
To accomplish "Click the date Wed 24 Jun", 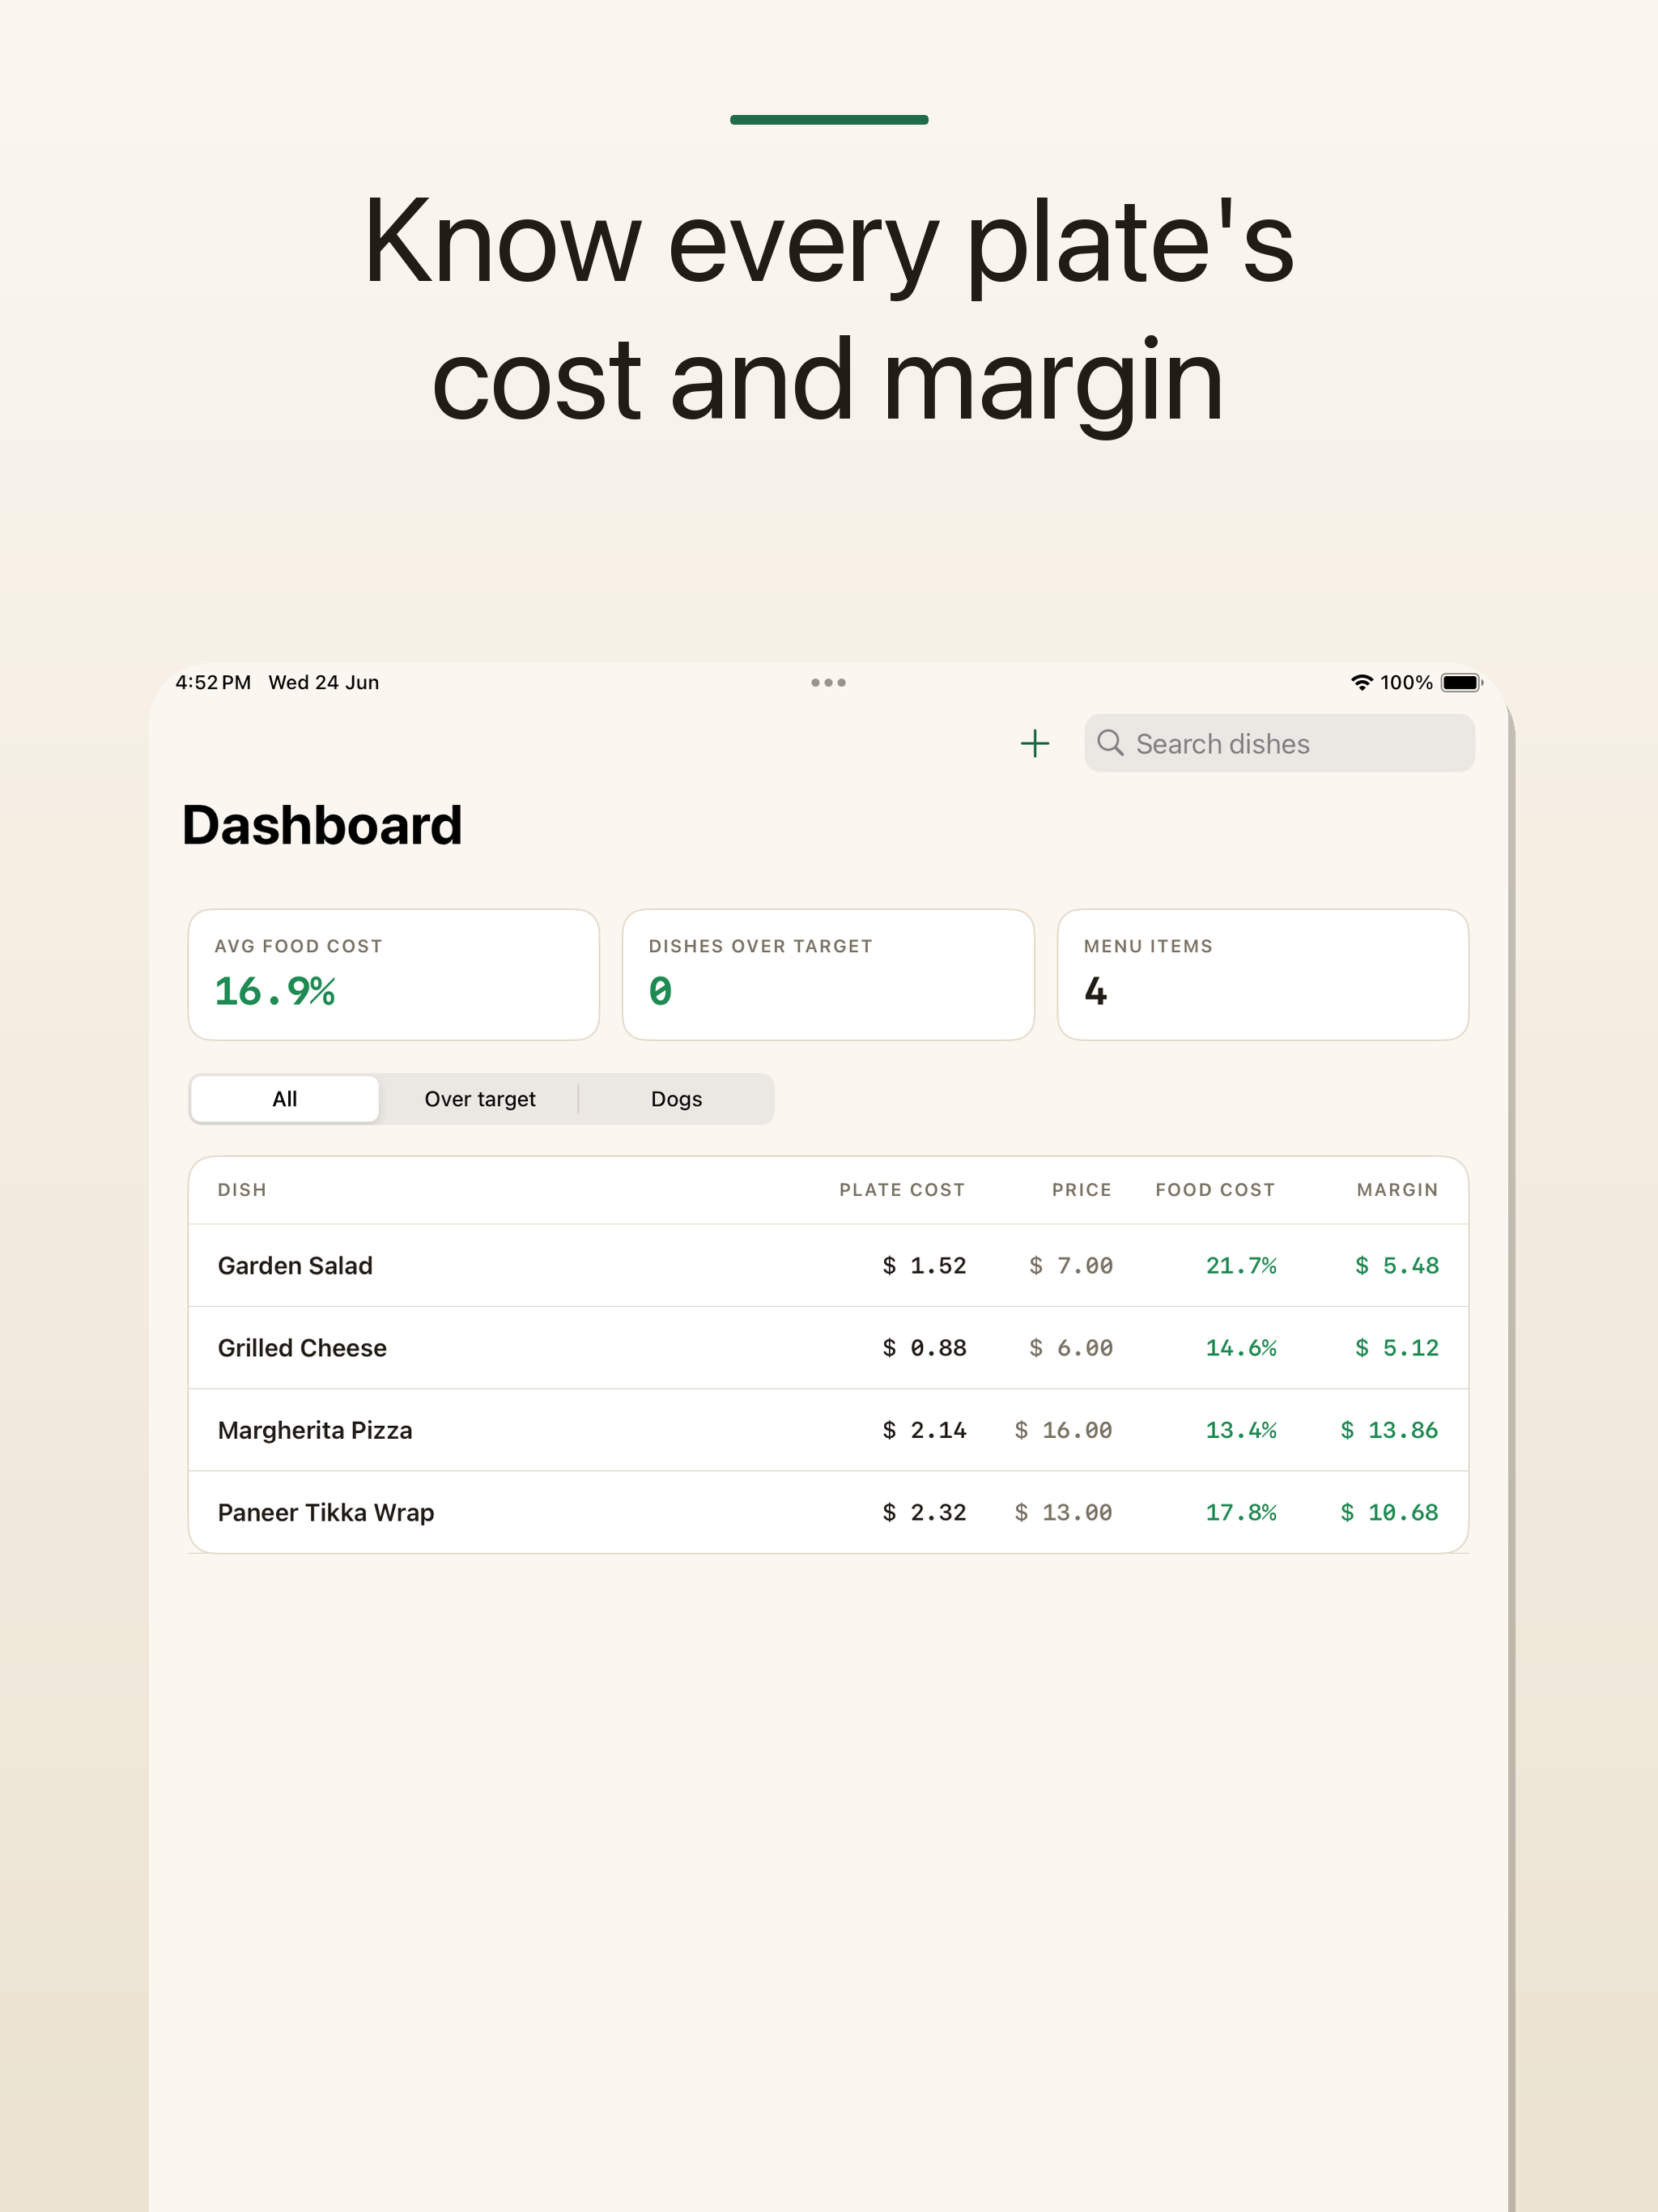I will point(324,682).
